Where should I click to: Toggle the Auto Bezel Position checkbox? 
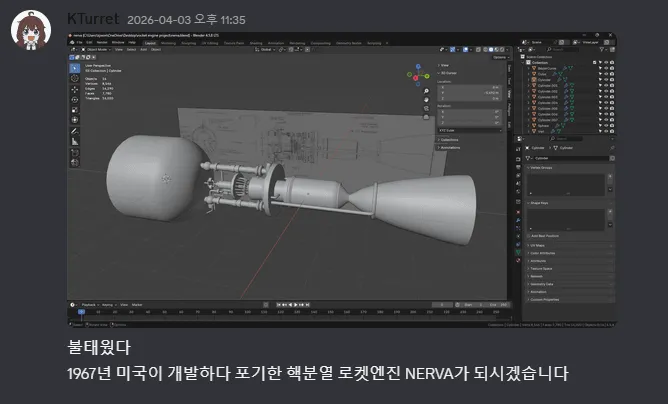pyautogui.click(x=529, y=236)
